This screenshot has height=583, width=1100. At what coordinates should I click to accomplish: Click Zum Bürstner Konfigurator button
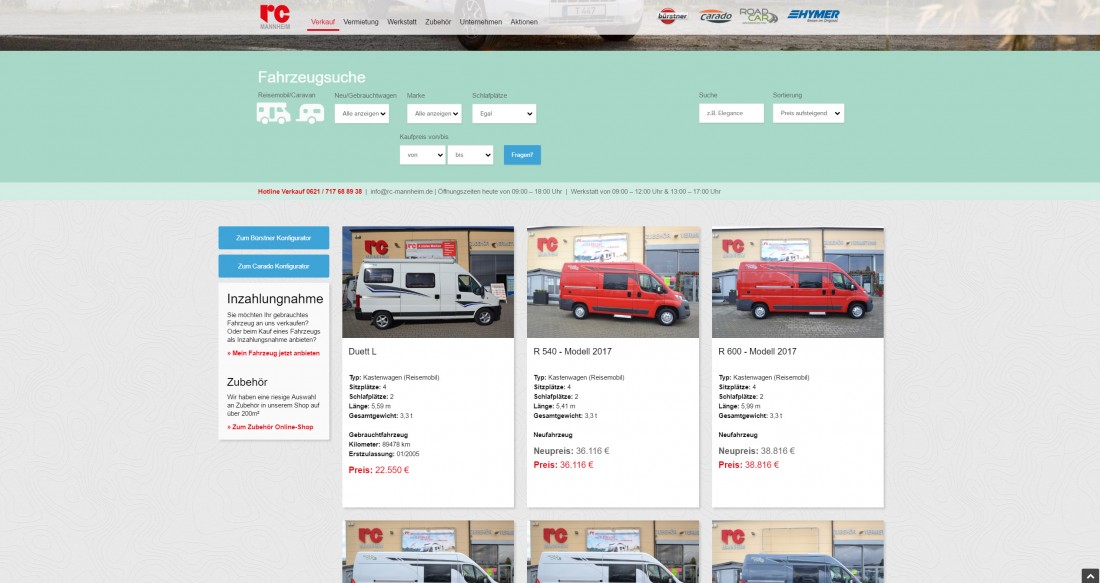point(273,238)
